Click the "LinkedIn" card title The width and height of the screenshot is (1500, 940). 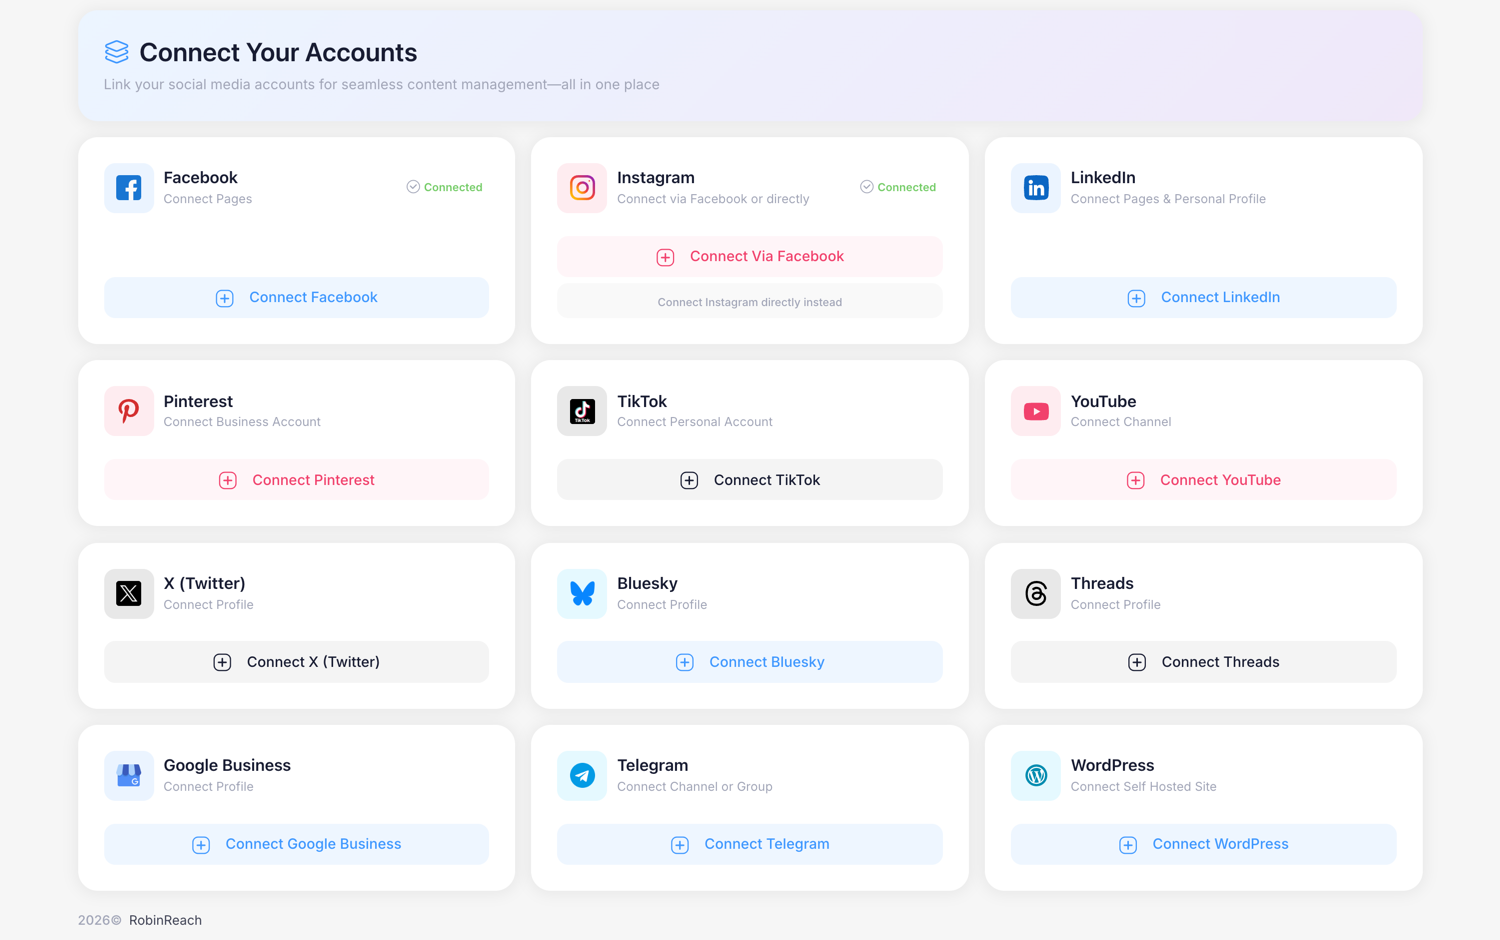click(1103, 178)
